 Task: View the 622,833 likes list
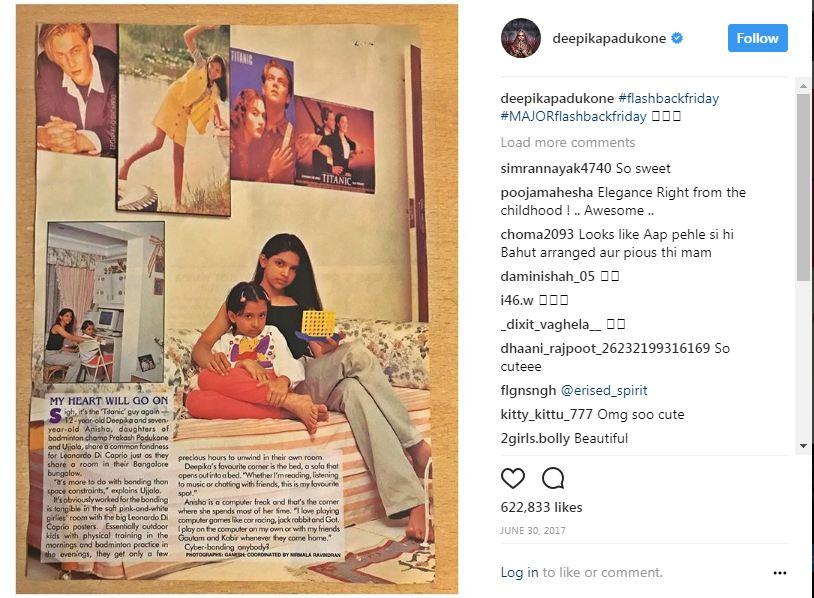coord(541,507)
